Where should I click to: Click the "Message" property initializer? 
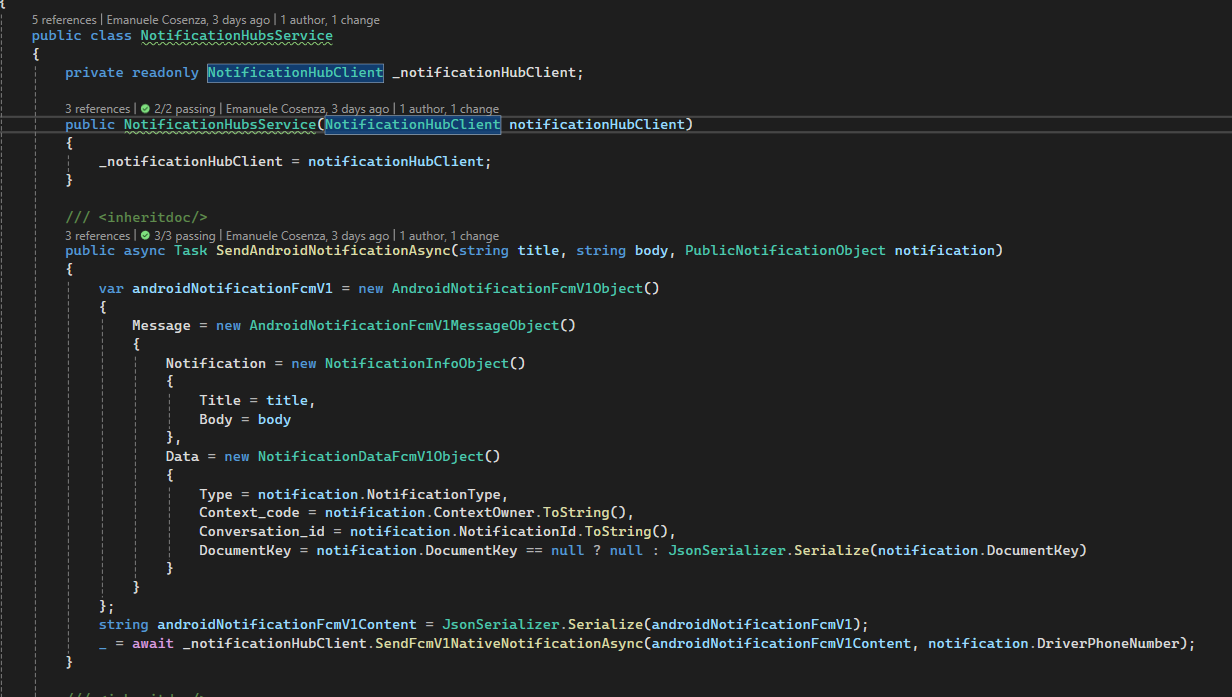tap(161, 325)
